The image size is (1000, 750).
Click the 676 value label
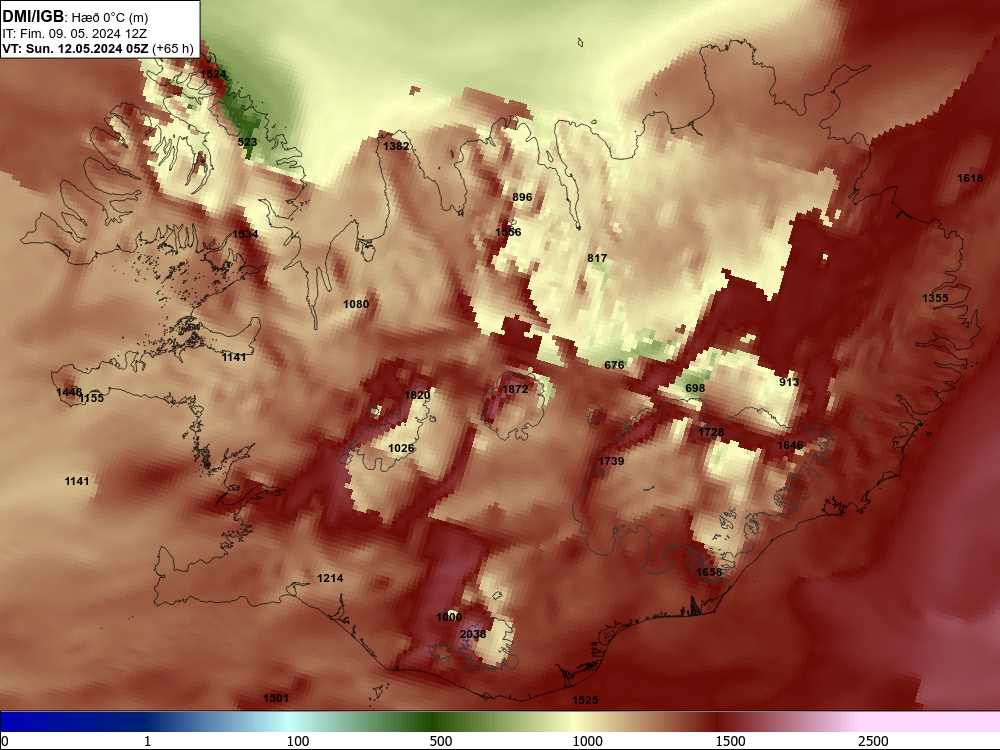pyautogui.click(x=614, y=365)
